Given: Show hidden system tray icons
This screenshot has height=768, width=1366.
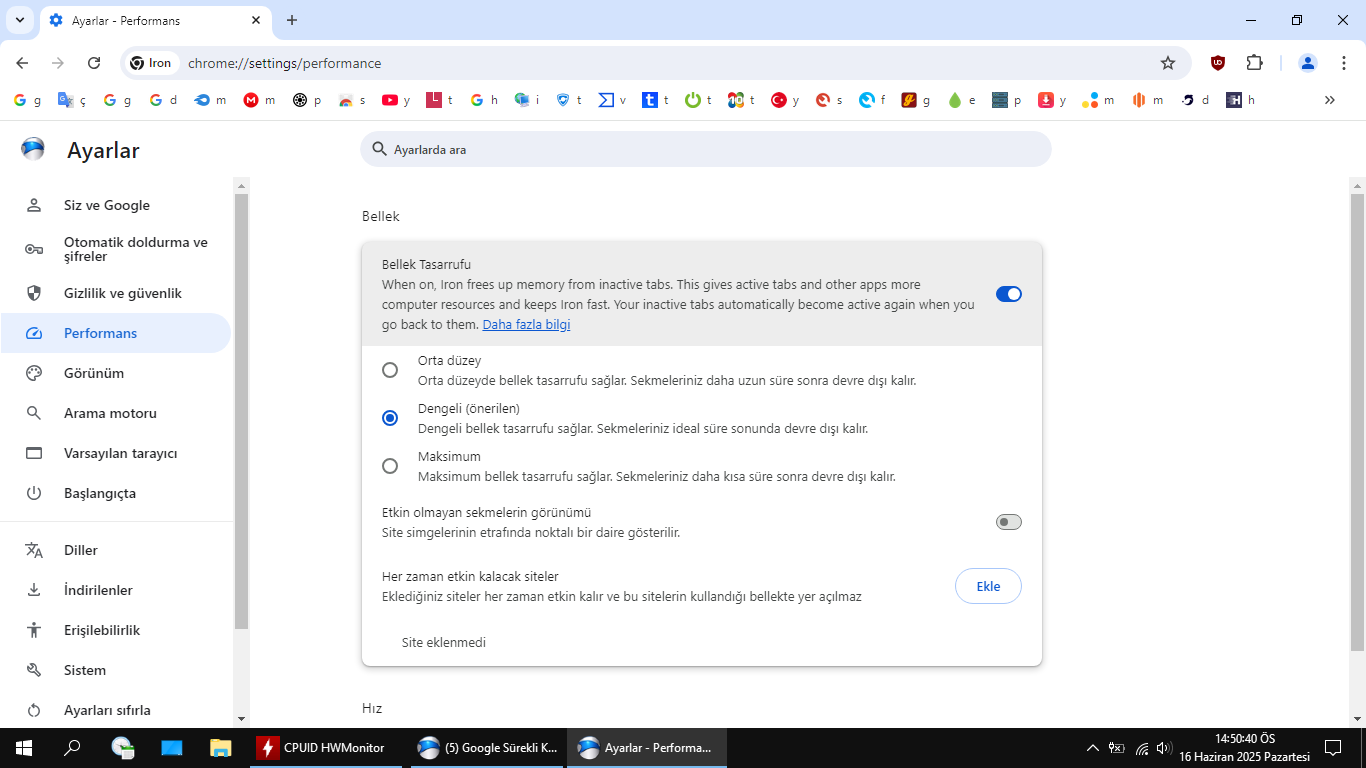Looking at the screenshot, I should point(1092,748).
